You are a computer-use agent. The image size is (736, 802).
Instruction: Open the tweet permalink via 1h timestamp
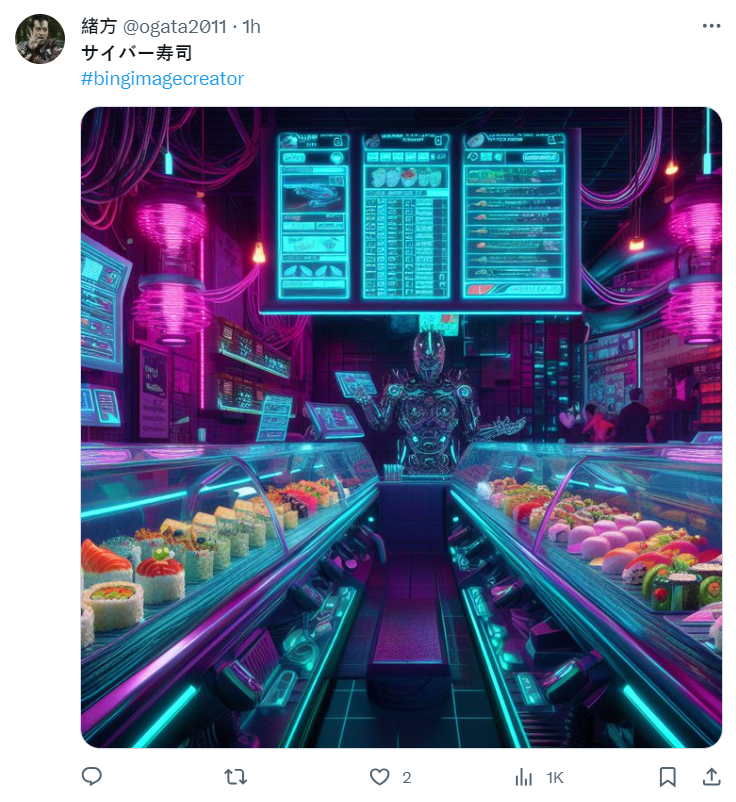[251, 27]
